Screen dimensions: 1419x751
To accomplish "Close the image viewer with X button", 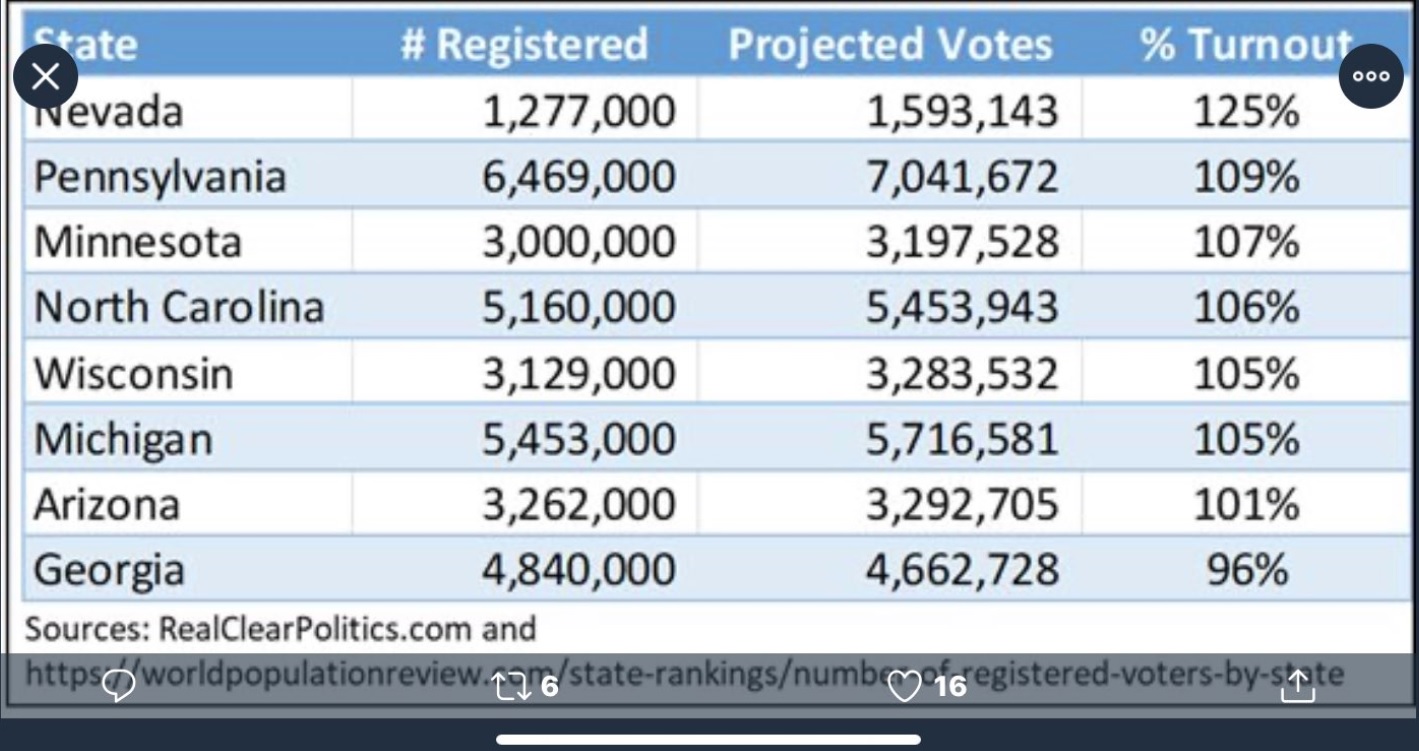I will pyautogui.click(x=46, y=77).
